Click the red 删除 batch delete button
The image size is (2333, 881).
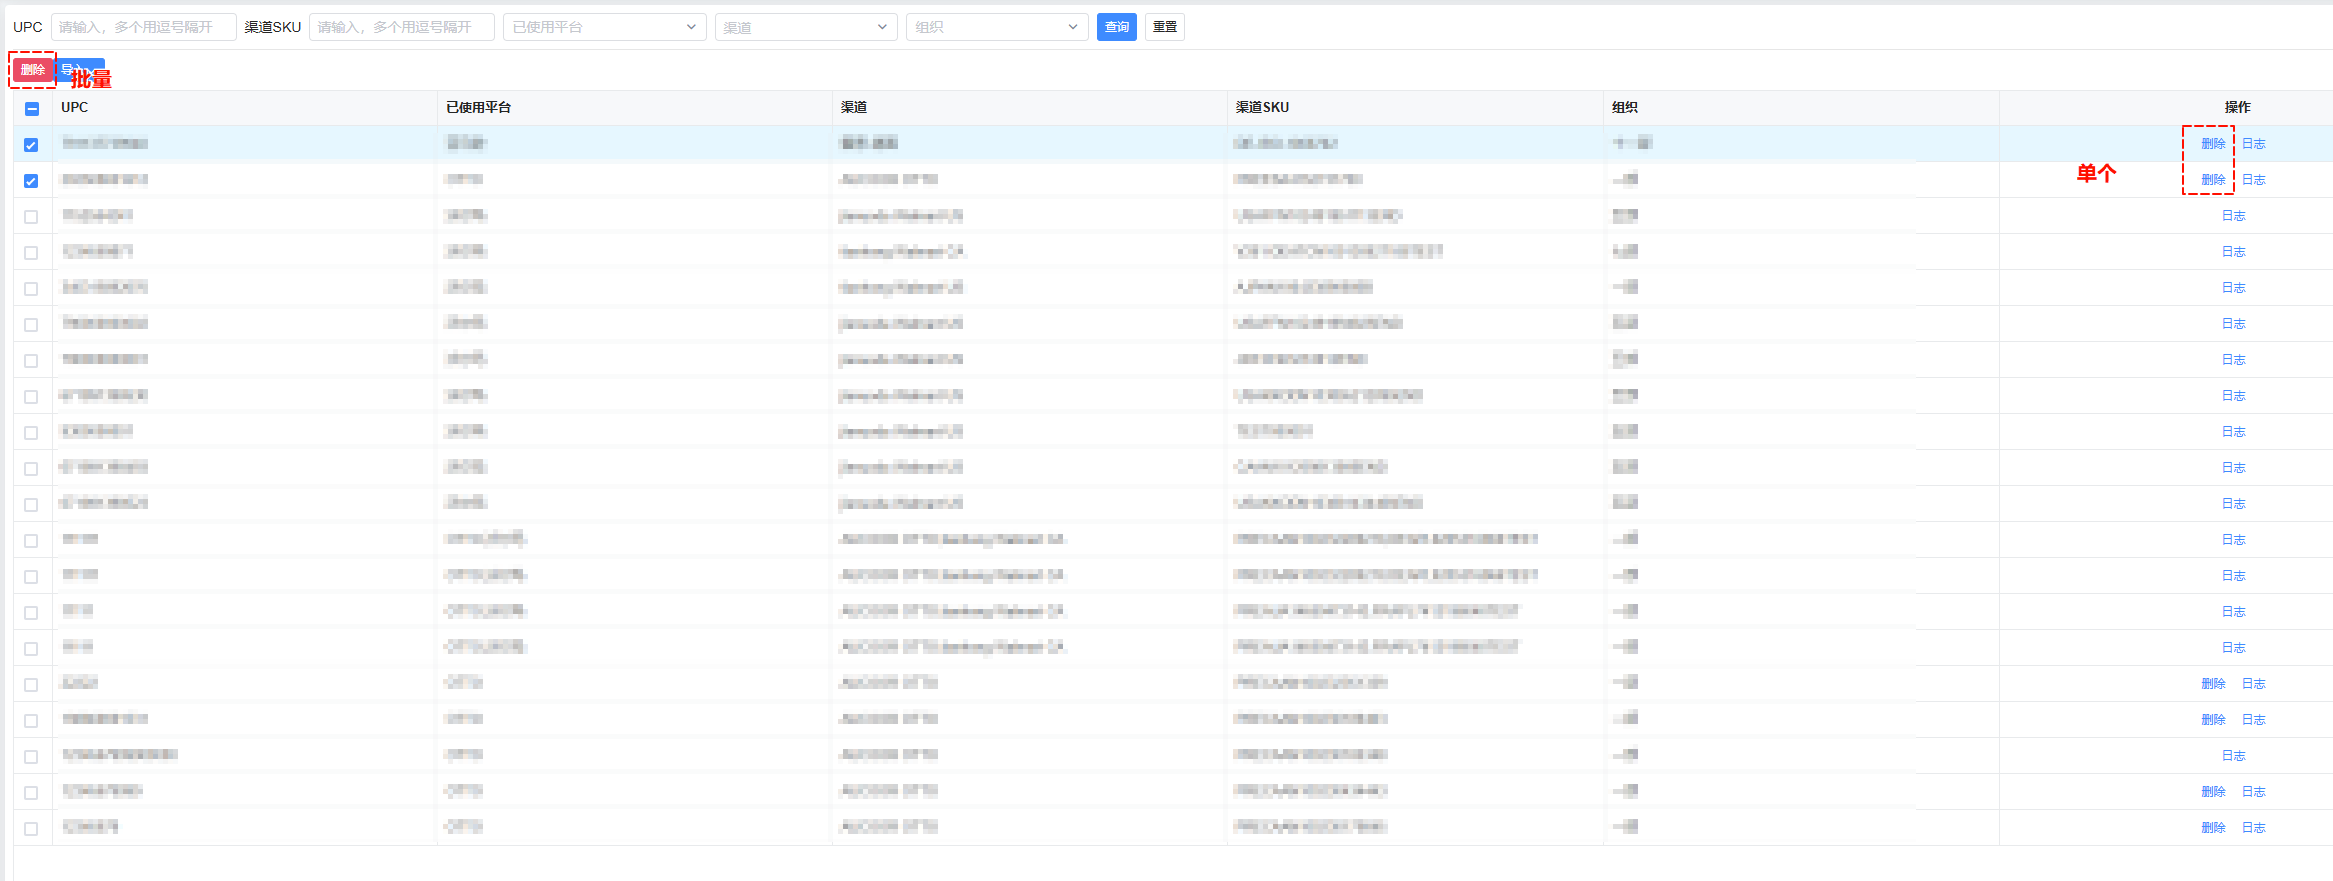(x=33, y=70)
